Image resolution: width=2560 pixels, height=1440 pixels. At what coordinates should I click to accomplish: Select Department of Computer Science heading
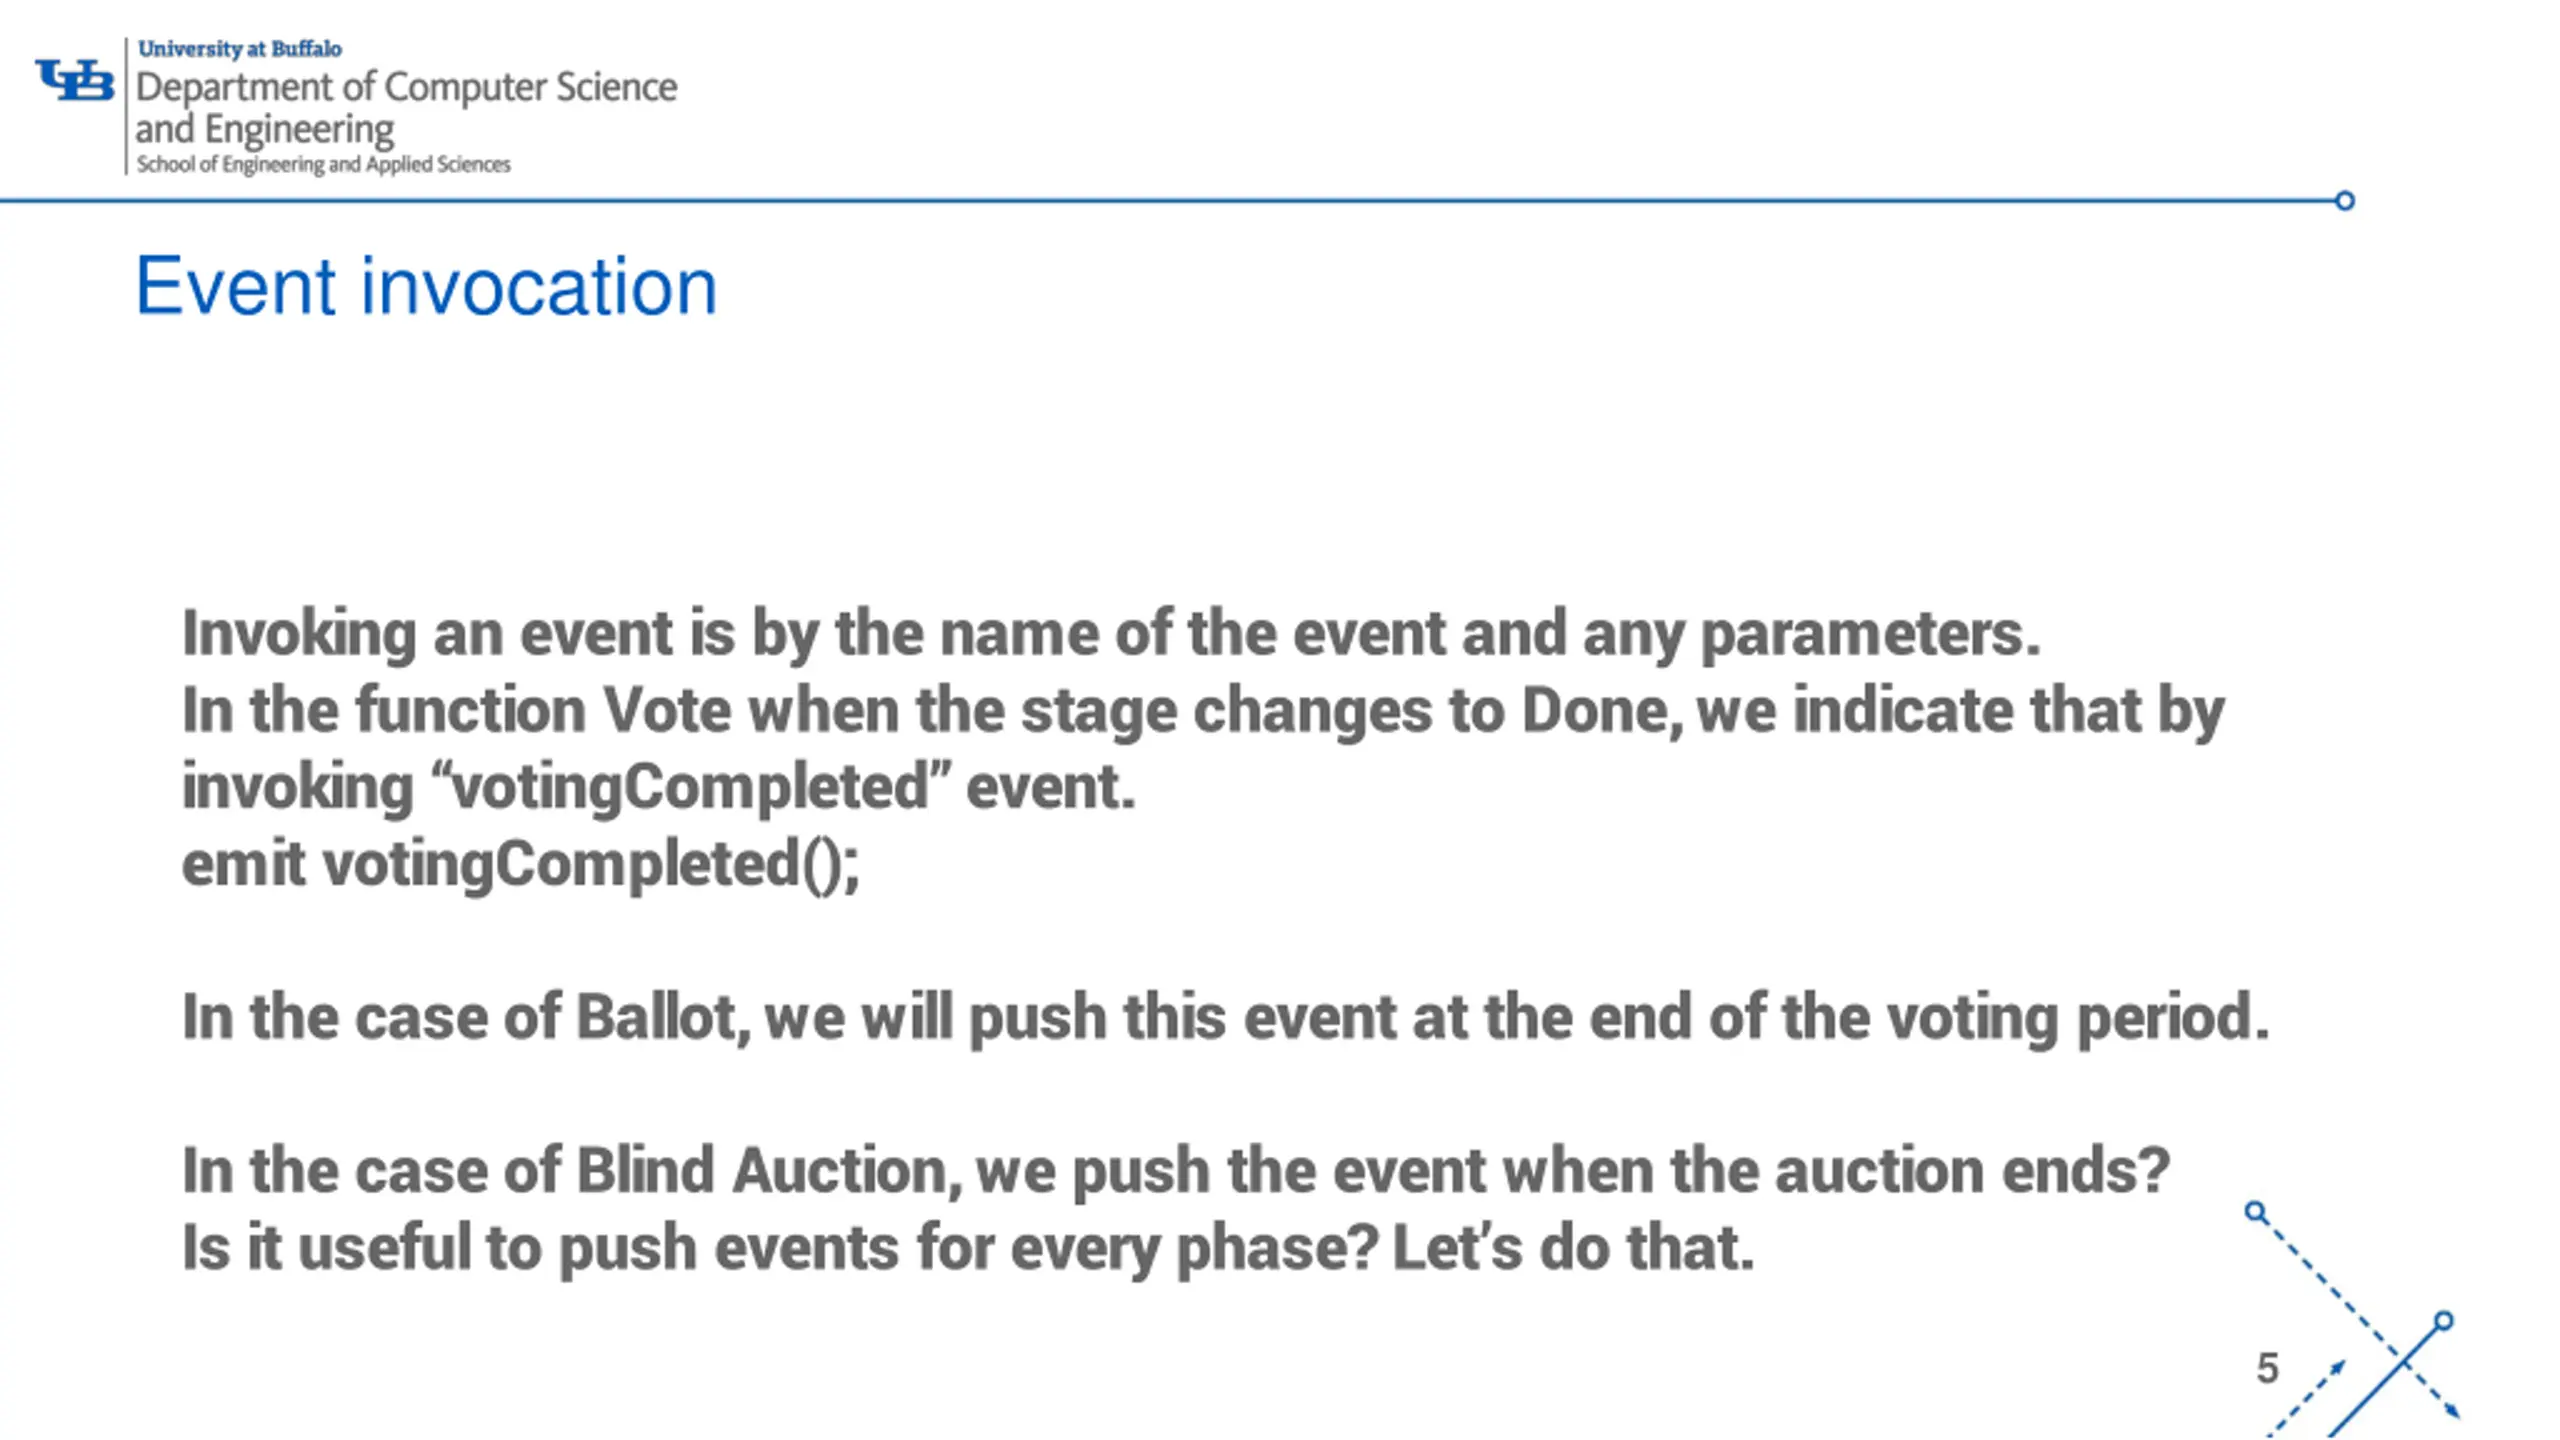(x=407, y=87)
